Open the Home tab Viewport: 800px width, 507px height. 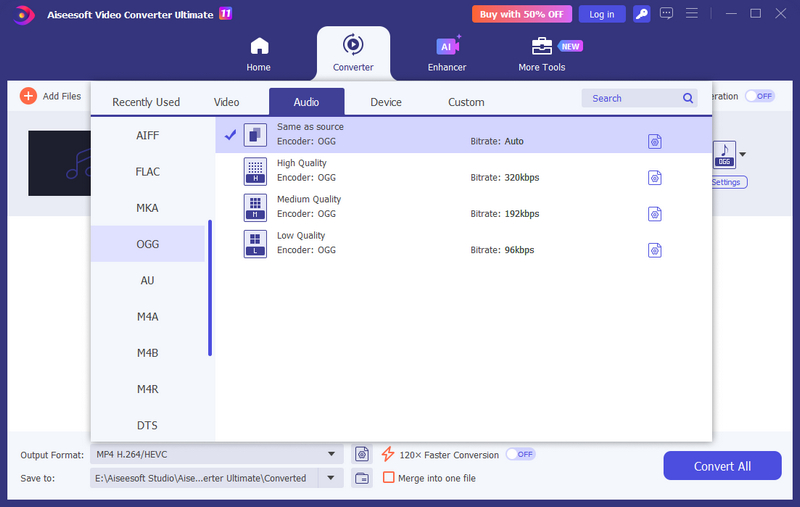pos(259,54)
